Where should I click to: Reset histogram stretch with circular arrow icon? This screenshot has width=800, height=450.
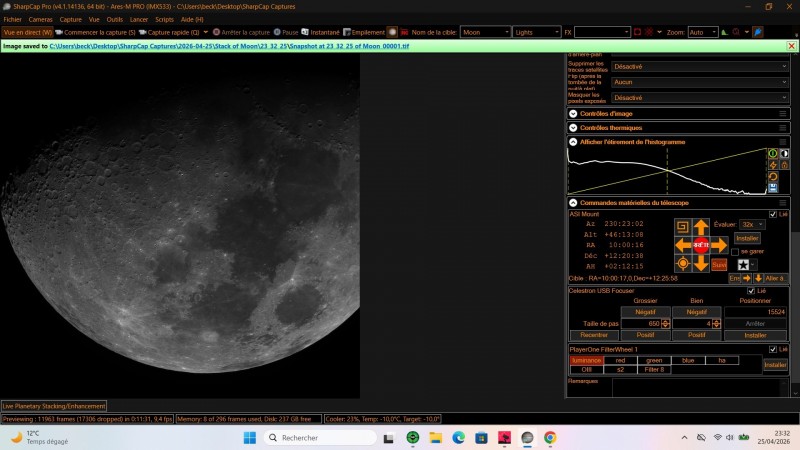coord(773,177)
